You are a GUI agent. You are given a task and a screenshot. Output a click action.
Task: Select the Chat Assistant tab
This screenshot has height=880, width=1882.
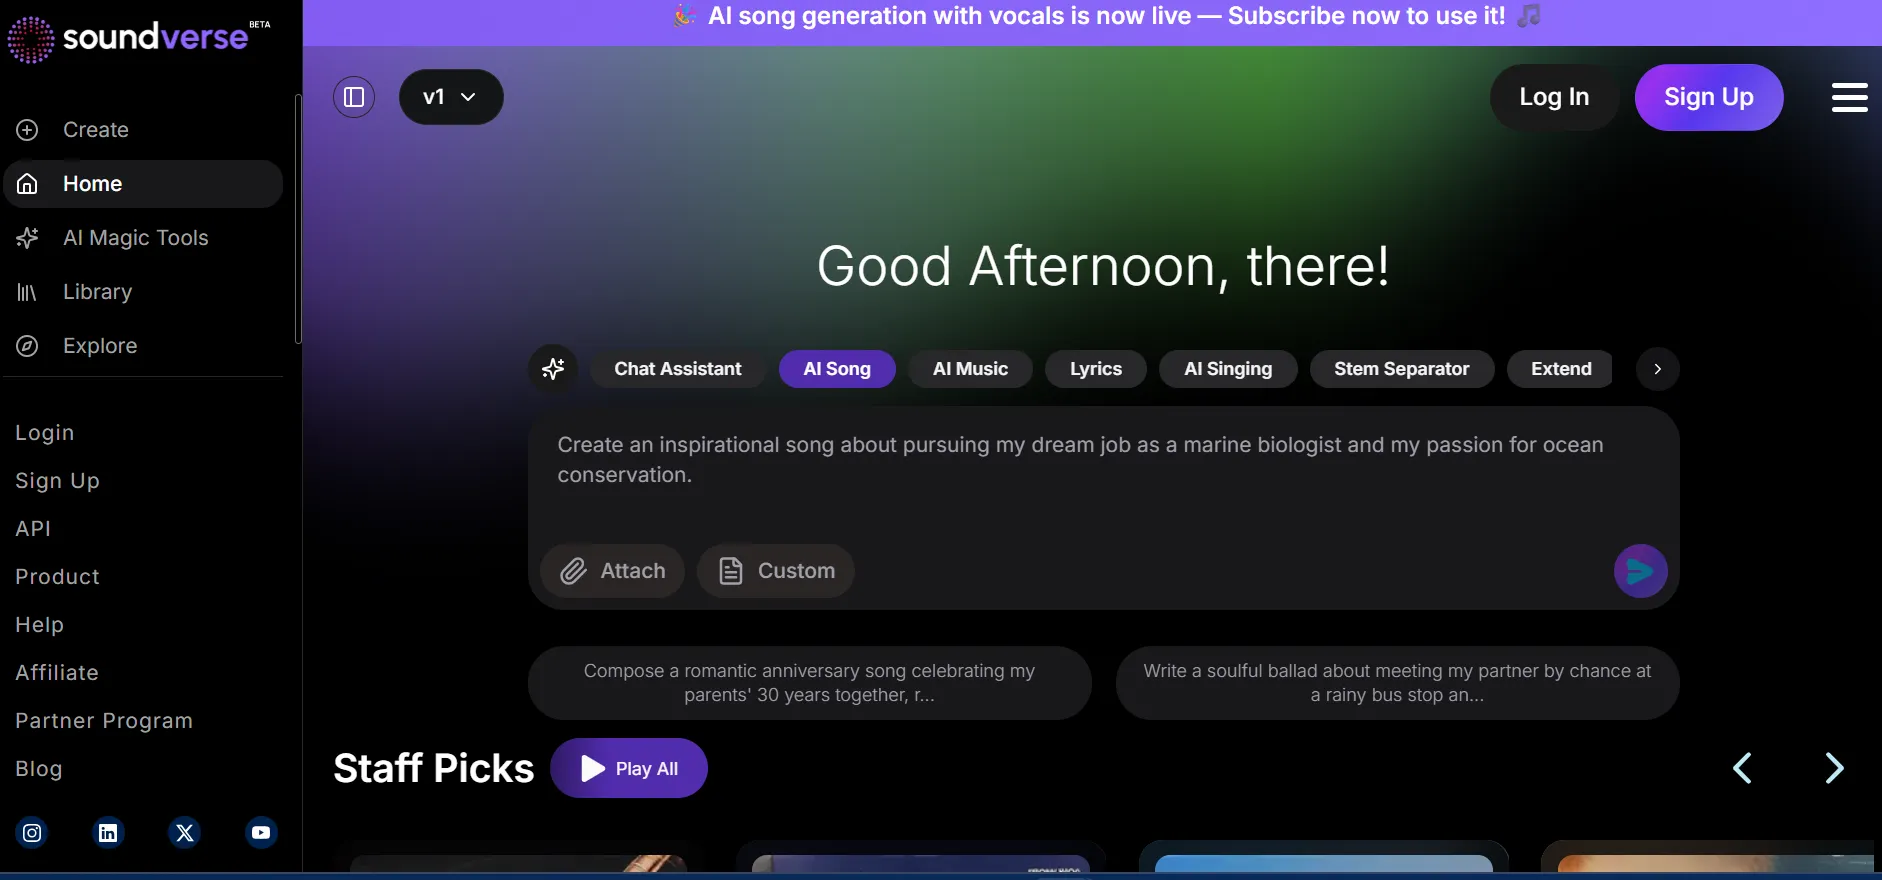678,369
